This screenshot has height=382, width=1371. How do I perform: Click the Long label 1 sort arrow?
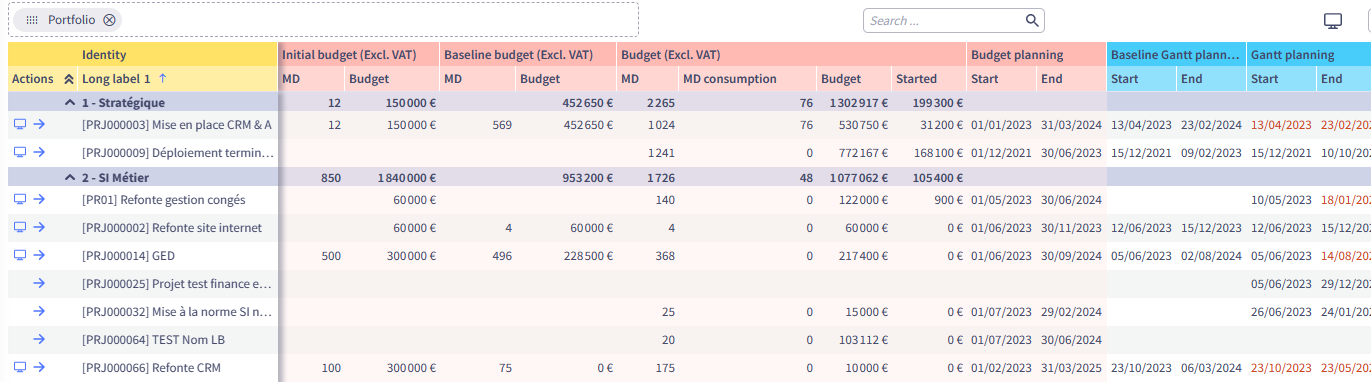click(x=162, y=79)
